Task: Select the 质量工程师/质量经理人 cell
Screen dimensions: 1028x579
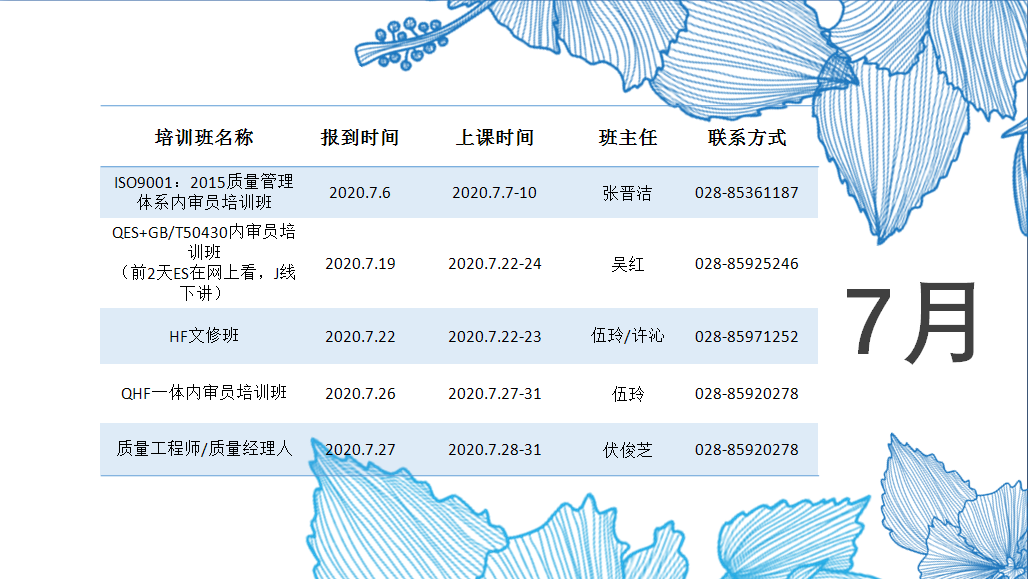Action: click(x=204, y=449)
